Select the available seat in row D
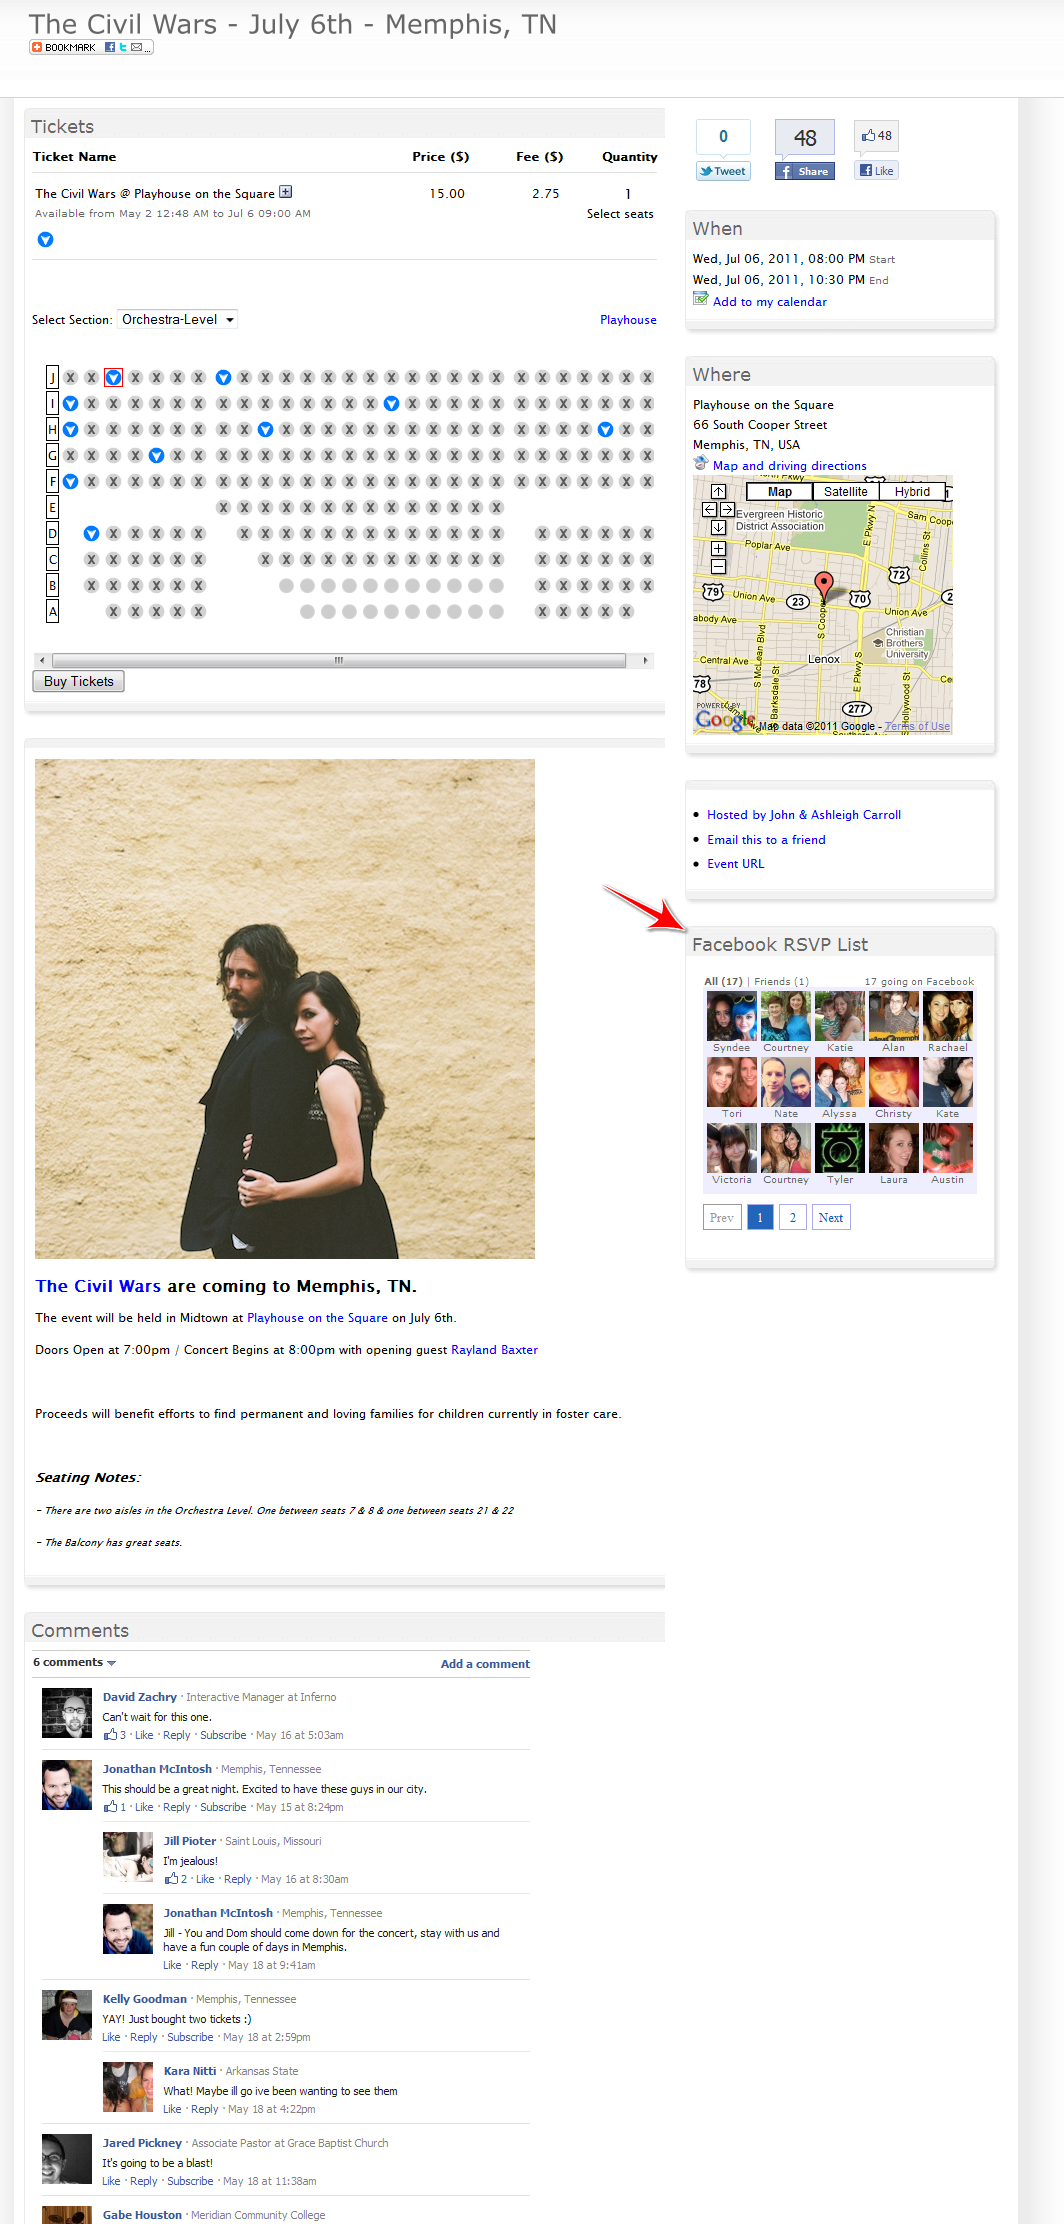The height and width of the screenshot is (2224, 1064). click(91, 533)
